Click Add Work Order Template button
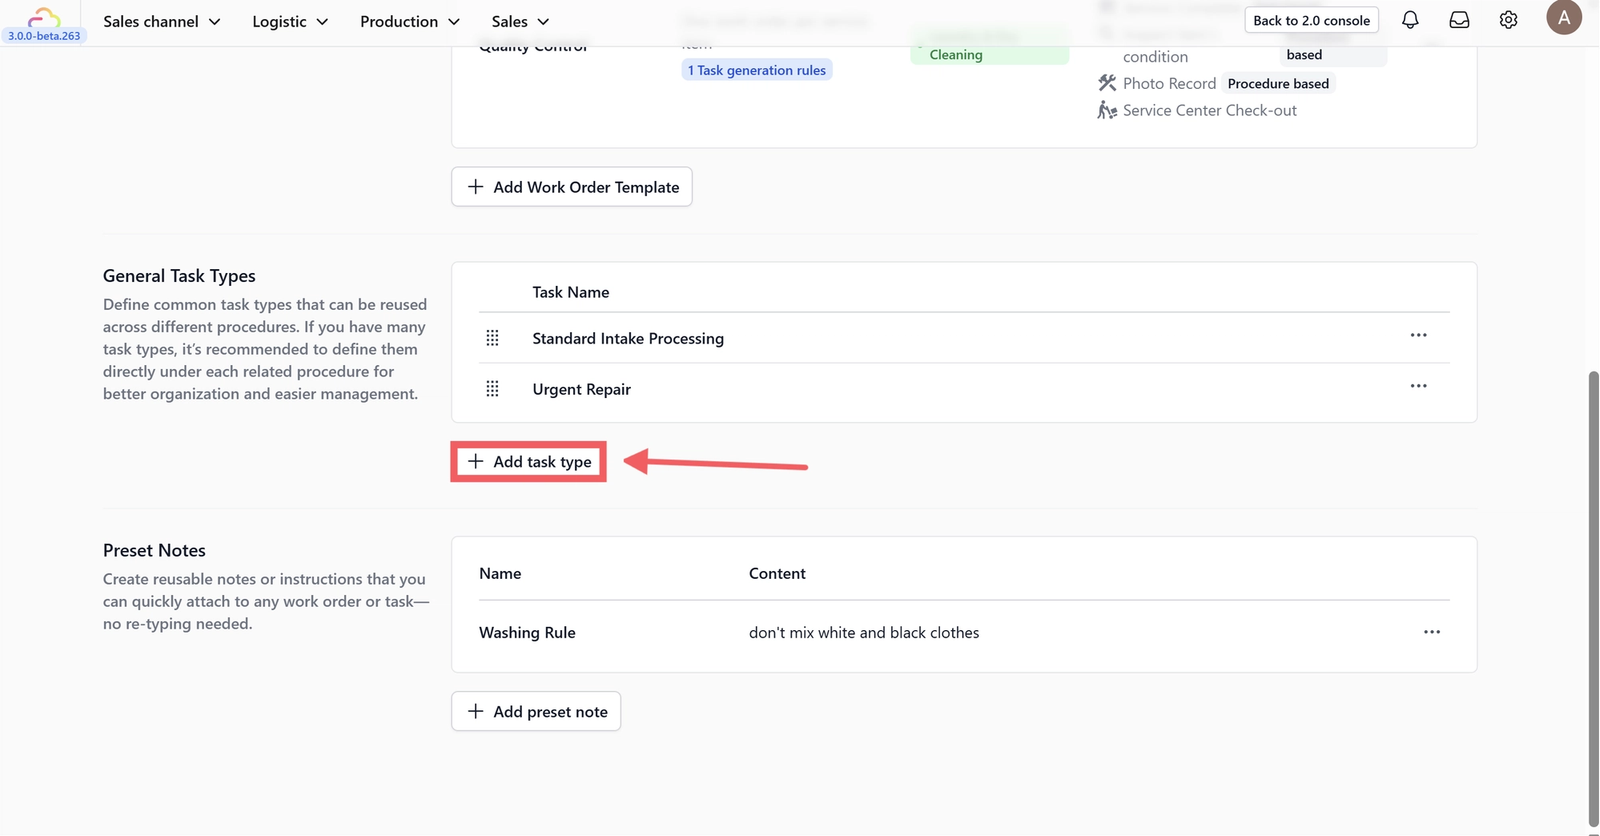Image resolution: width=1600 pixels, height=836 pixels. 572,187
